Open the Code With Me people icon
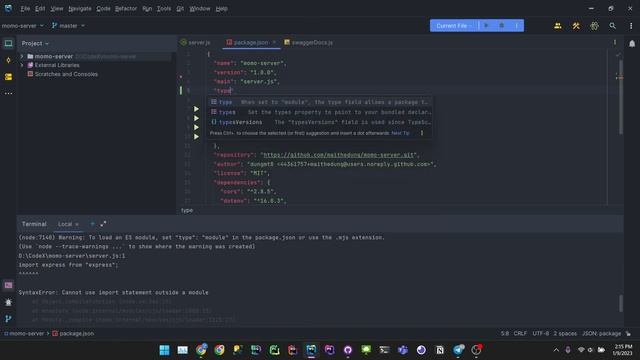Screen dimensions: 640x360 click(558, 26)
